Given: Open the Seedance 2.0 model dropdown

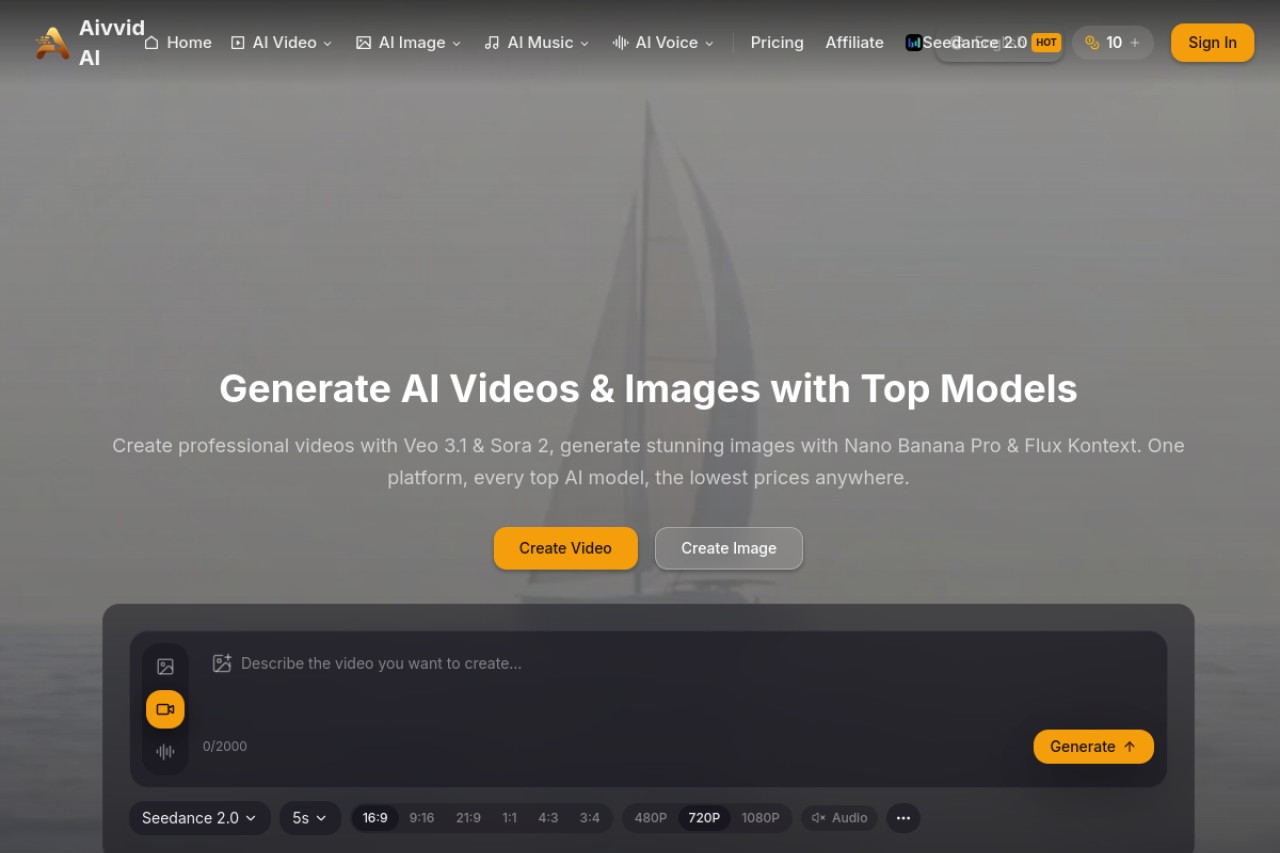Looking at the screenshot, I should tap(199, 818).
